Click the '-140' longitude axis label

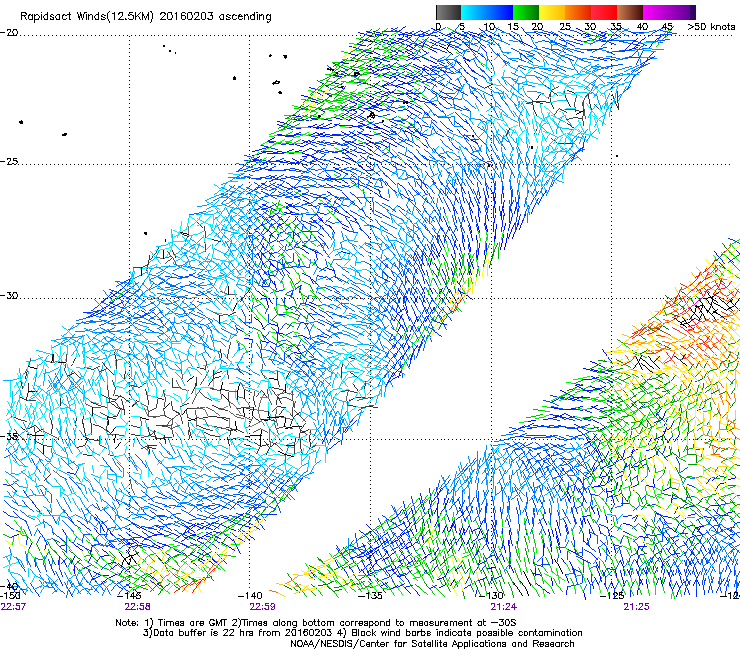coord(250,595)
